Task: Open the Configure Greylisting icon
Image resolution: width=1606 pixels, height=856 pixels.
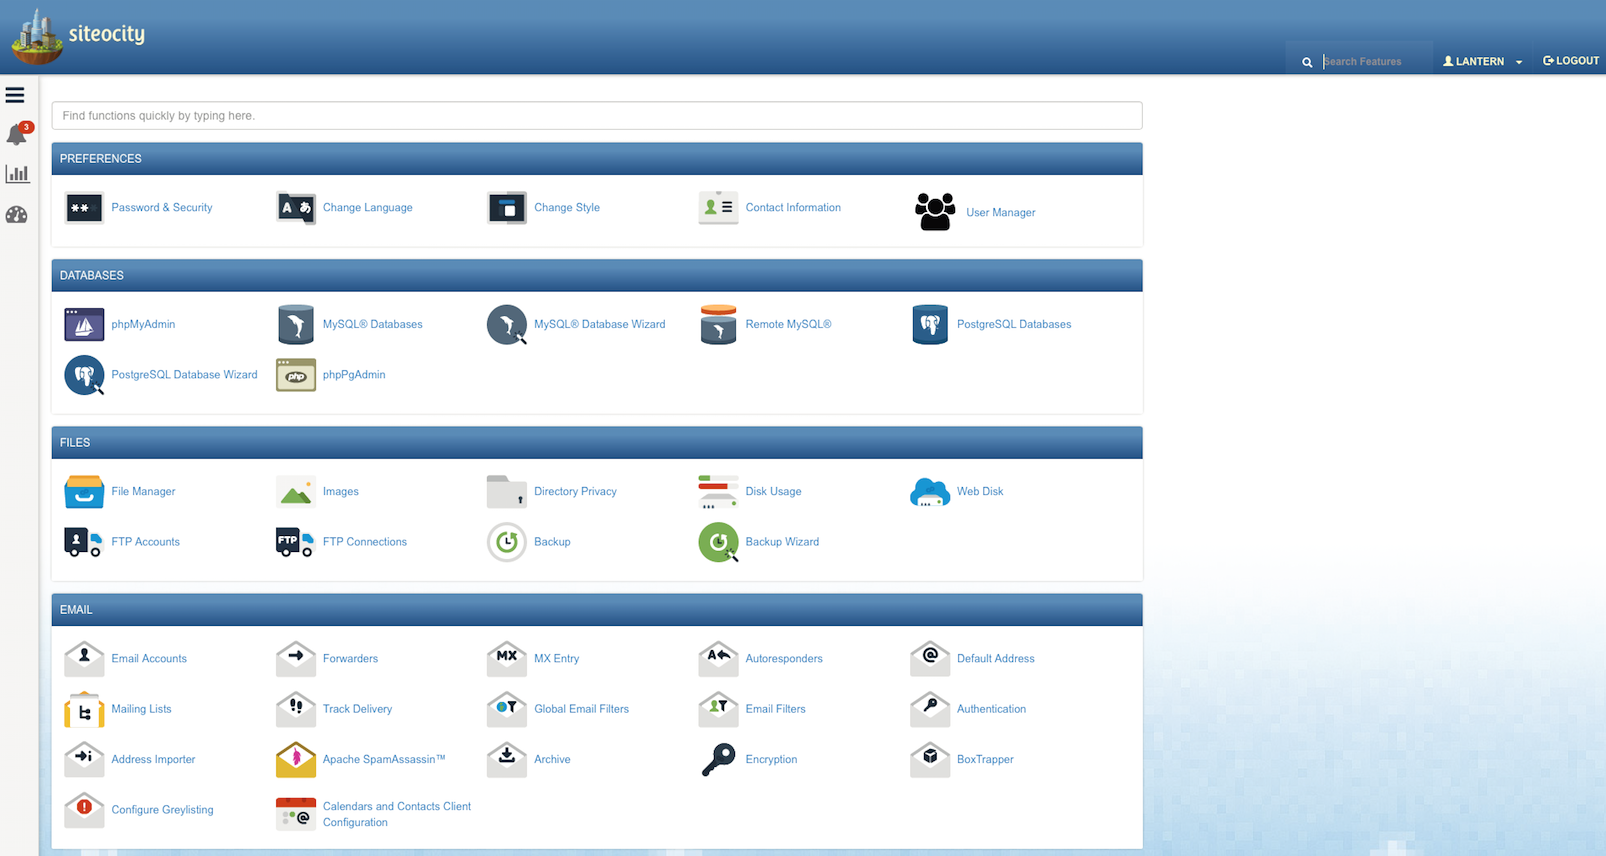Action: [84, 810]
